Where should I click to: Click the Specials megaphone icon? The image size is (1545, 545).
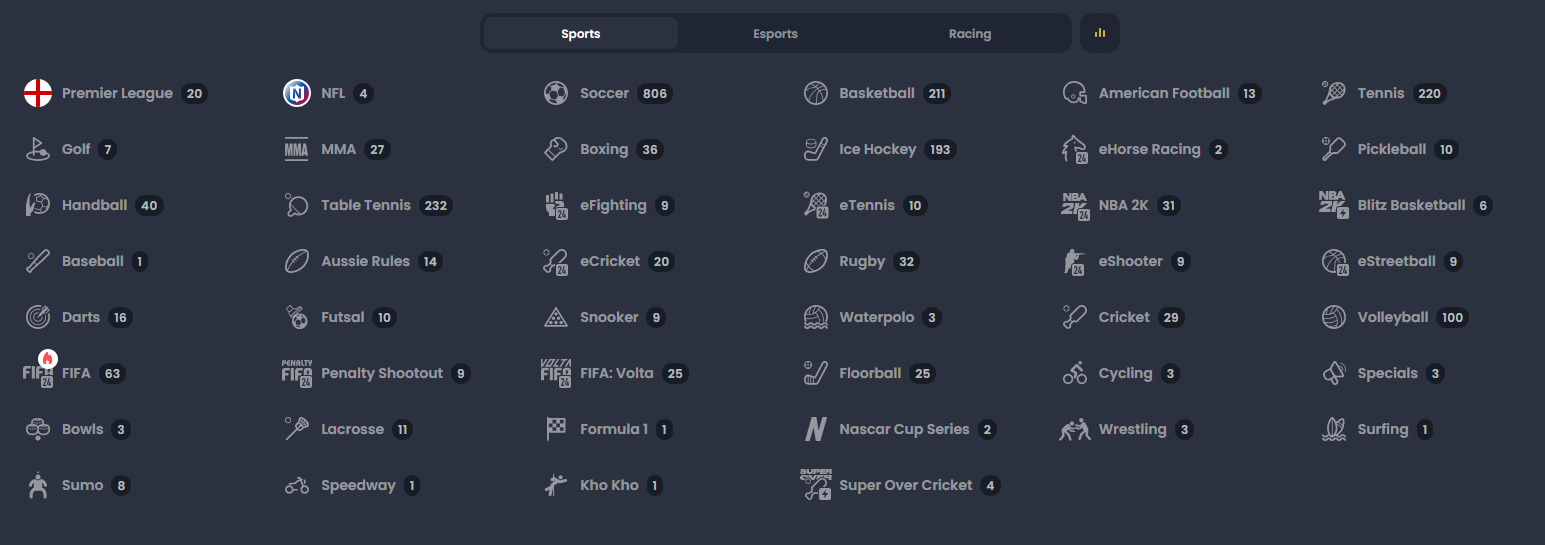pos(1334,373)
